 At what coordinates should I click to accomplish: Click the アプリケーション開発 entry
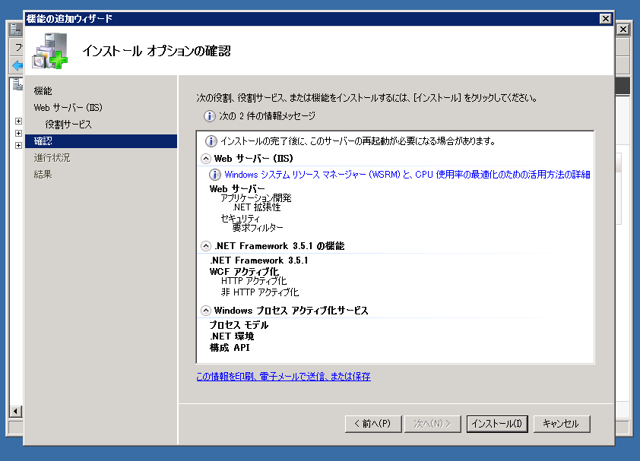pos(256,198)
